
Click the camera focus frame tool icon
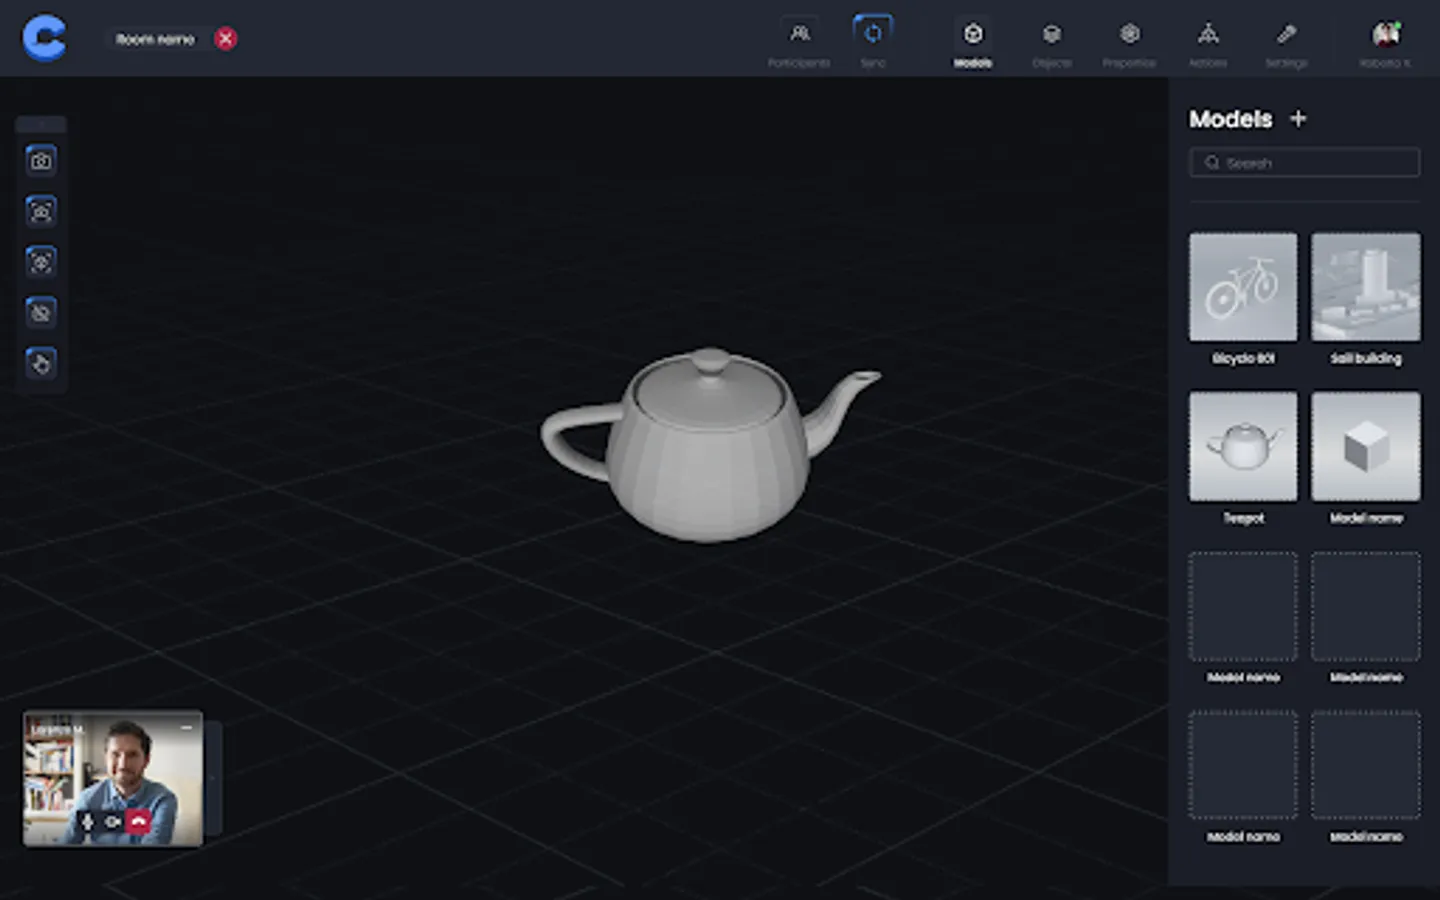coord(41,211)
